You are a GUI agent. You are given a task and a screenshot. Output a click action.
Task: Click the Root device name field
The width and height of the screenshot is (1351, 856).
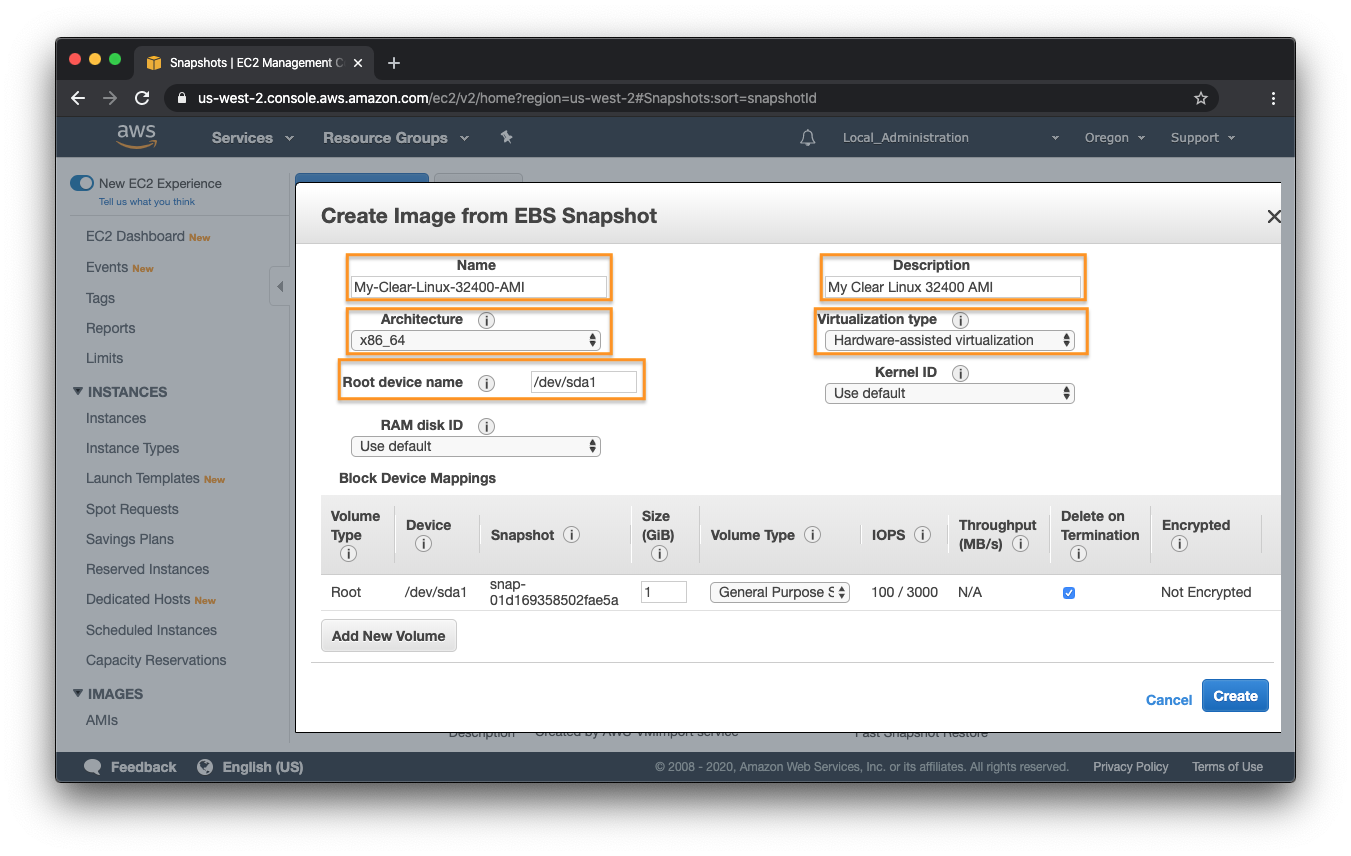[584, 381]
